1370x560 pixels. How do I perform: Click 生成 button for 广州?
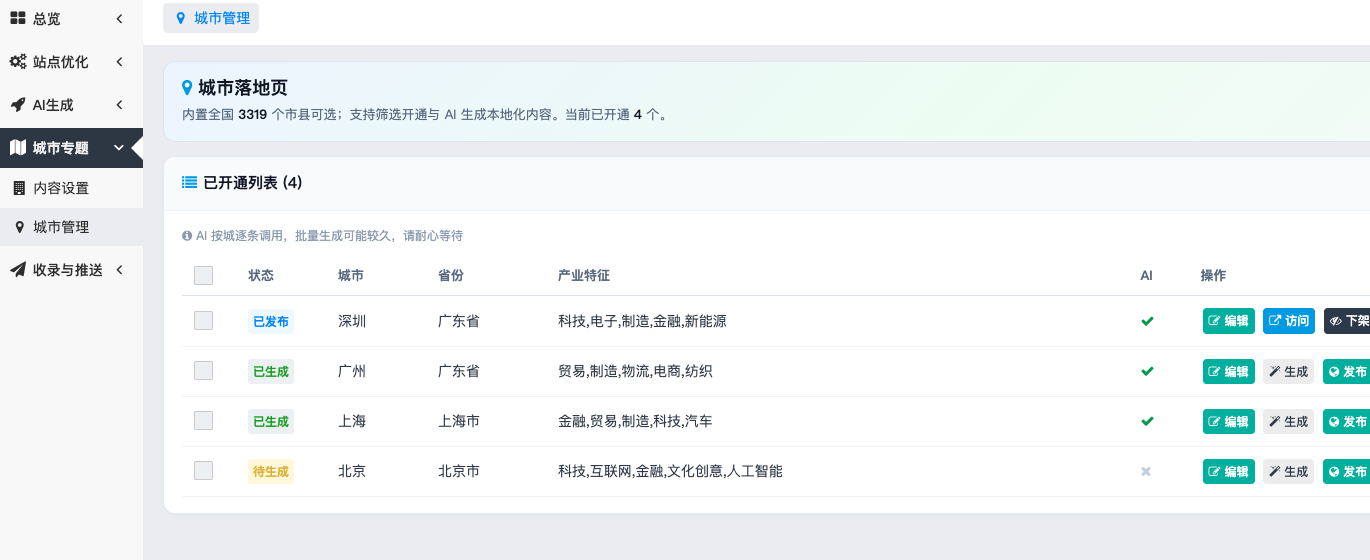1288,371
